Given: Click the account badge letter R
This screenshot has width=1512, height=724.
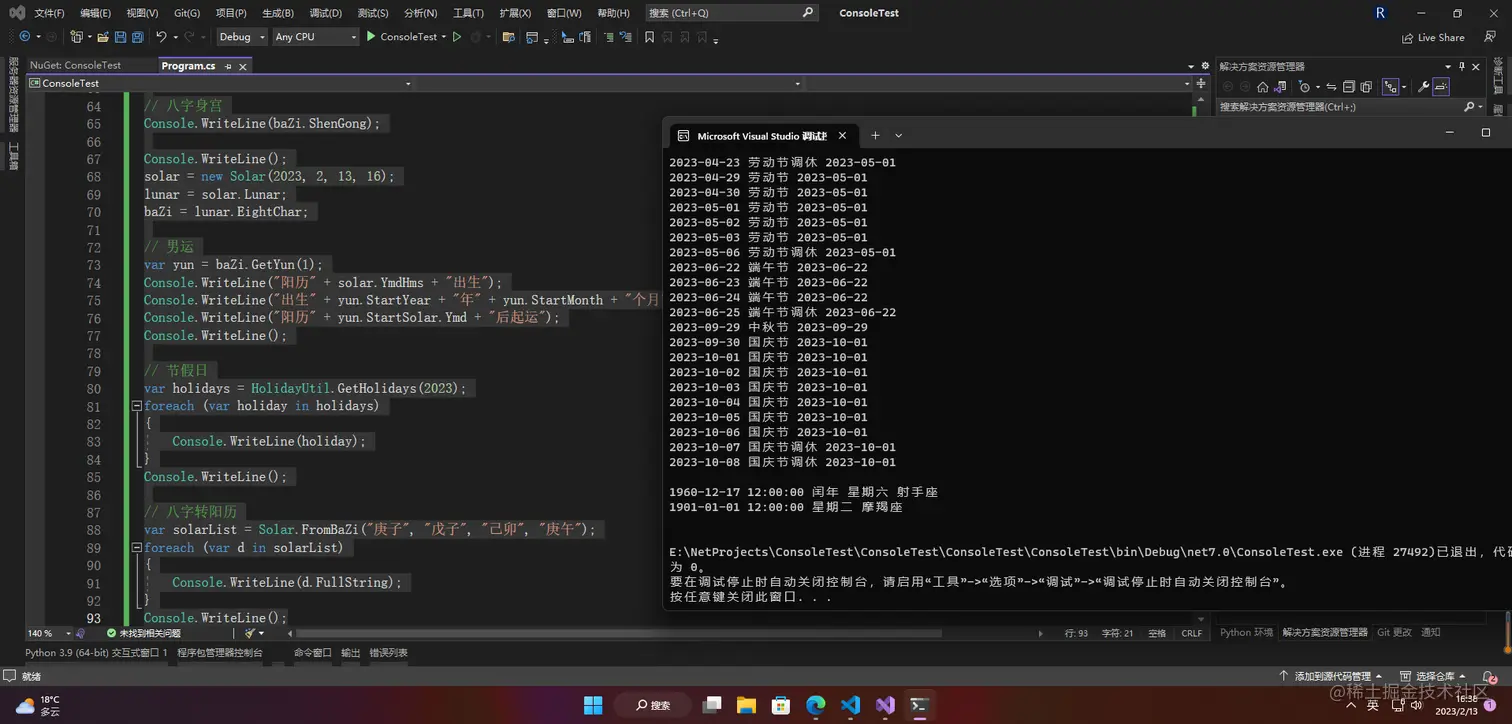Looking at the screenshot, I should [1380, 13].
